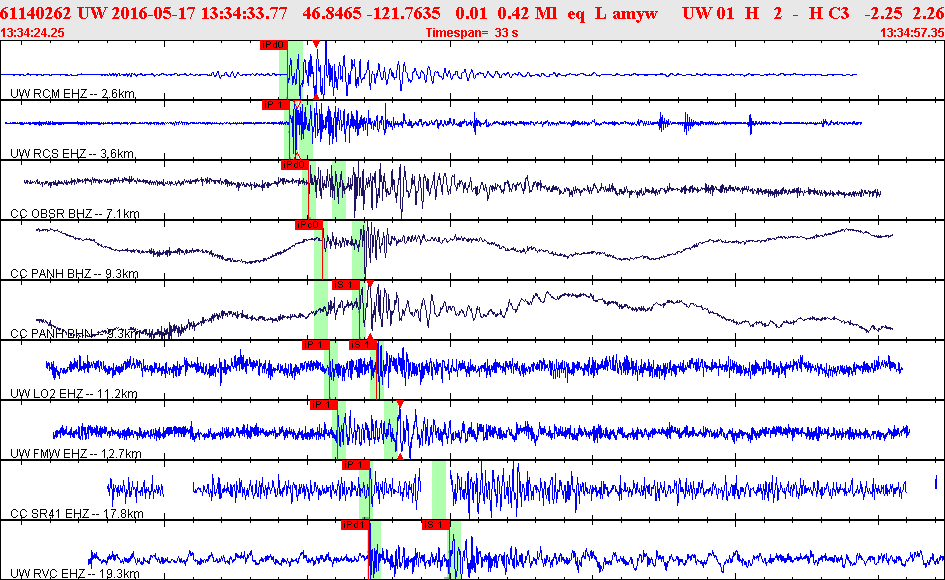Click the Timespan= 33 s header label
This screenshot has height=580, width=945.
click(470, 31)
